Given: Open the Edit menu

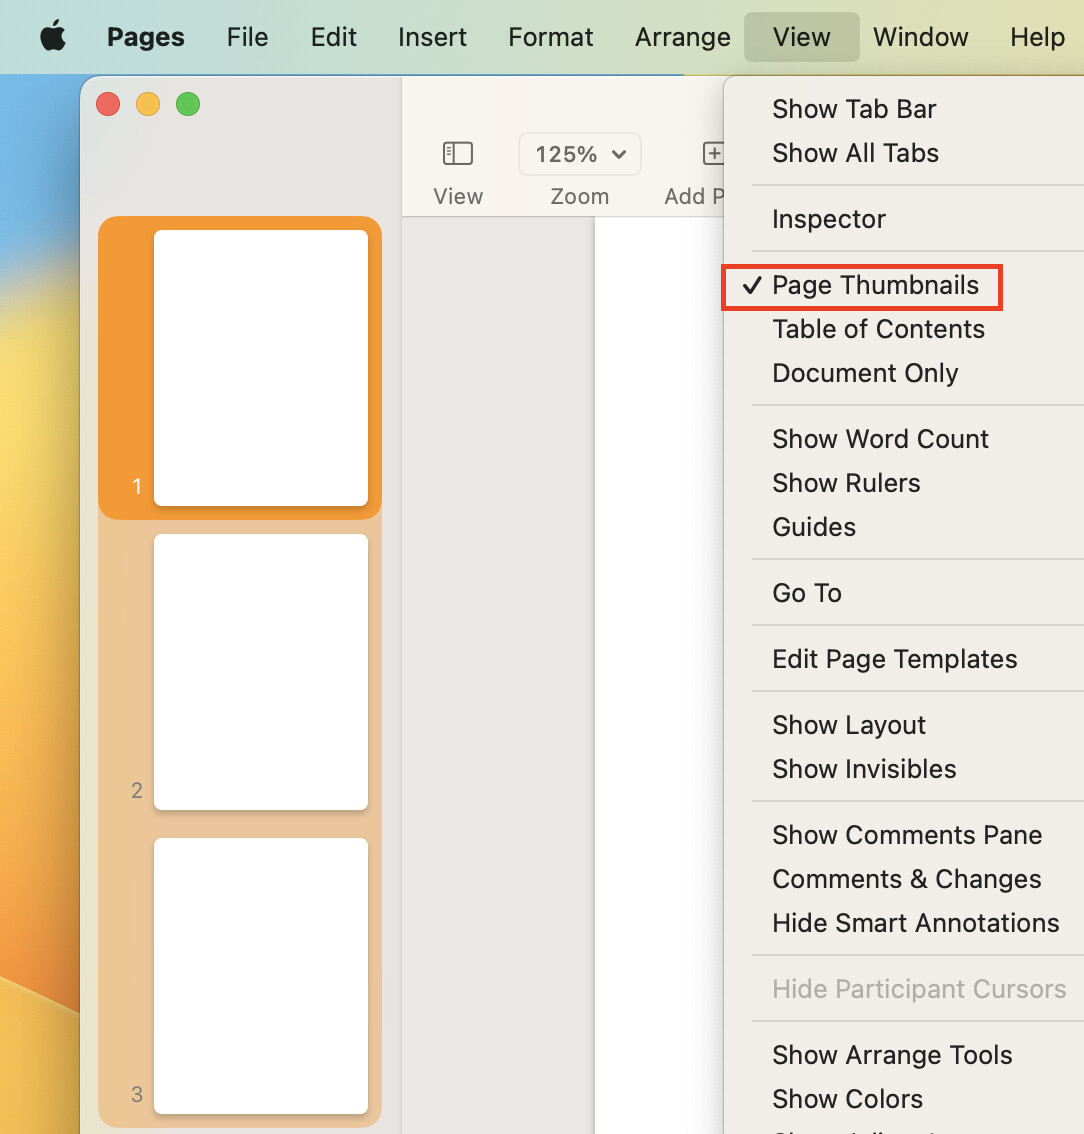Looking at the screenshot, I should click(x=333, y=37).
